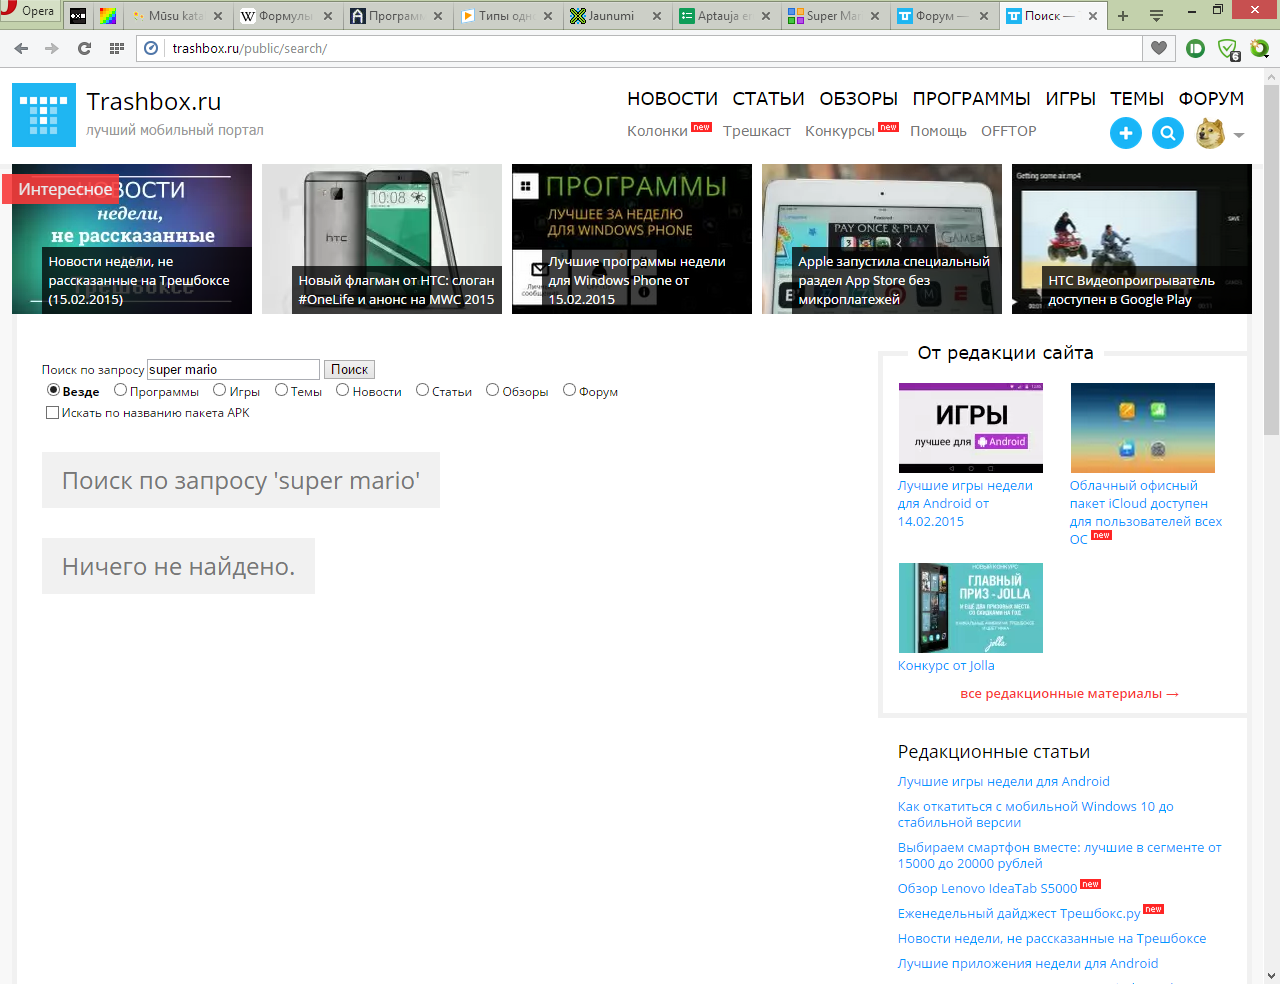
Task: Follow 'все редакционные материалы' link
Action: (1069, 694)
